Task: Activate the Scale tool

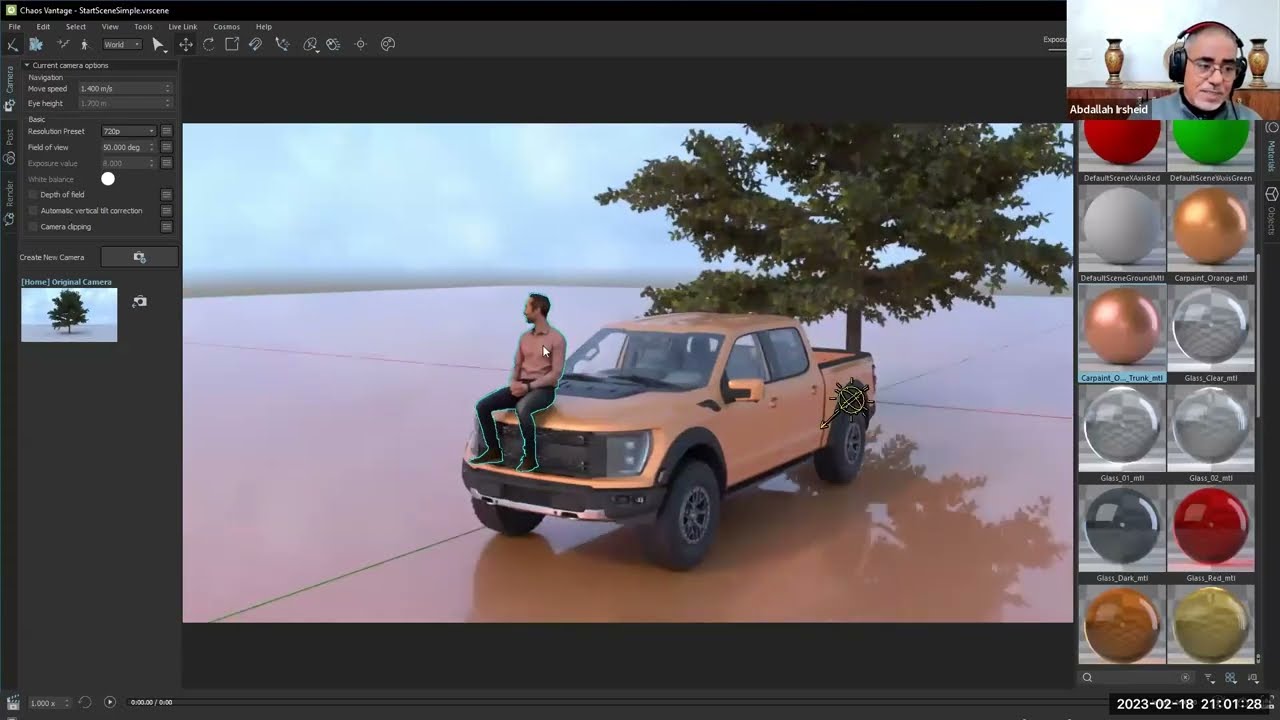Action: tap(232, 44)
